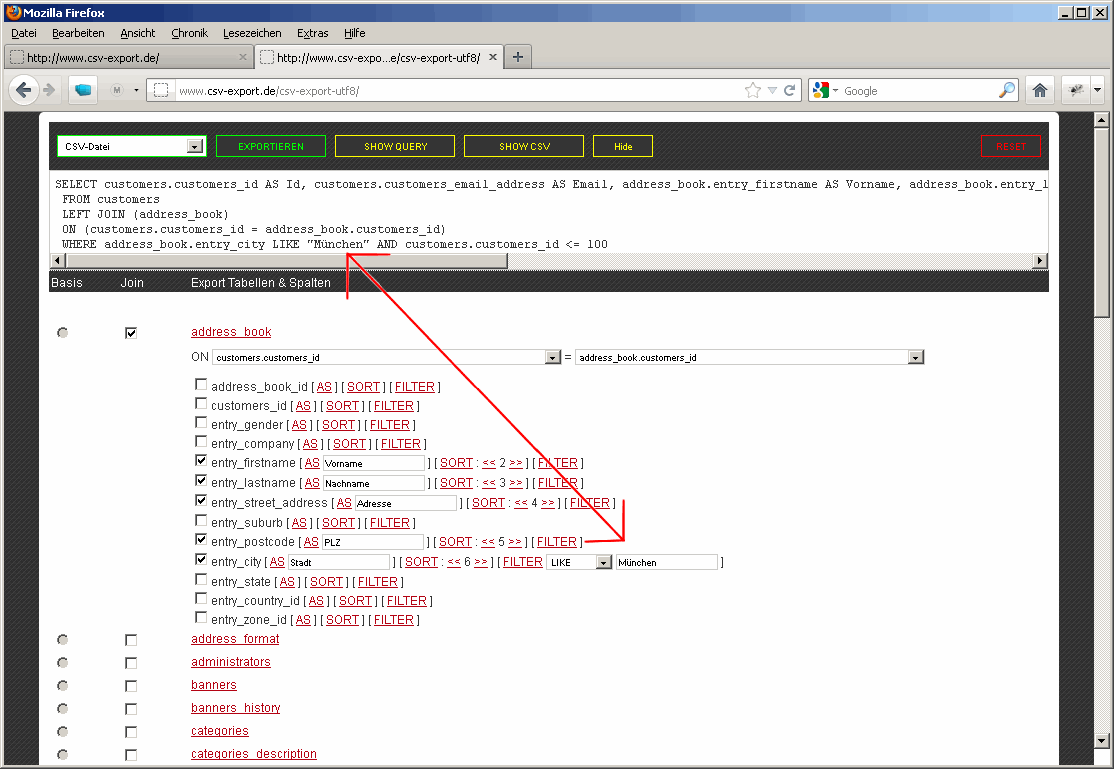The image size is (1114, 769).
Task: Click the blue bookmark icon in navigation bar
Action: 83,90
